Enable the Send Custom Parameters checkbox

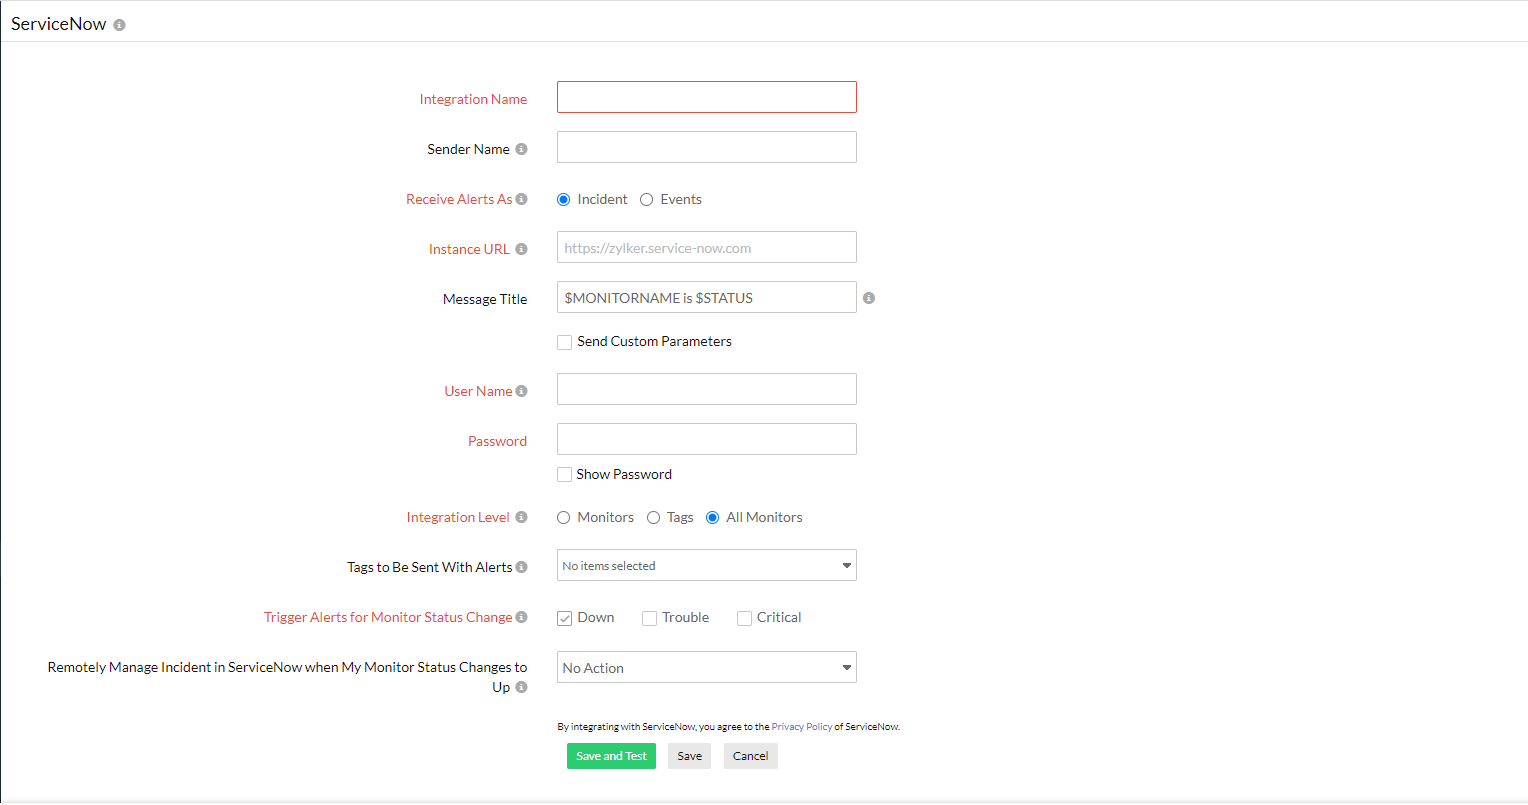point(565,342)
